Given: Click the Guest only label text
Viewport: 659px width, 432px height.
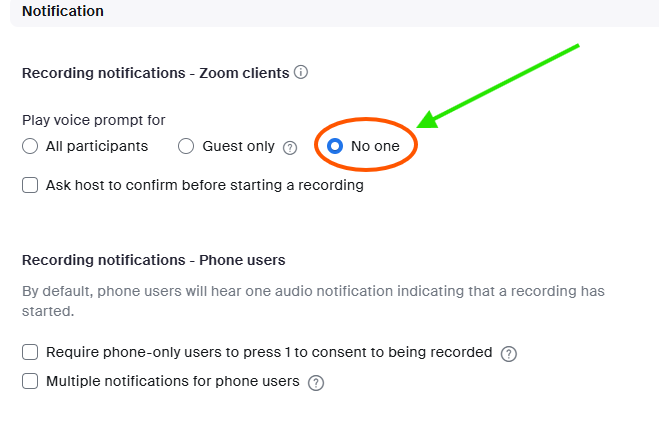Looking at the screenshot, I should 238,146.
